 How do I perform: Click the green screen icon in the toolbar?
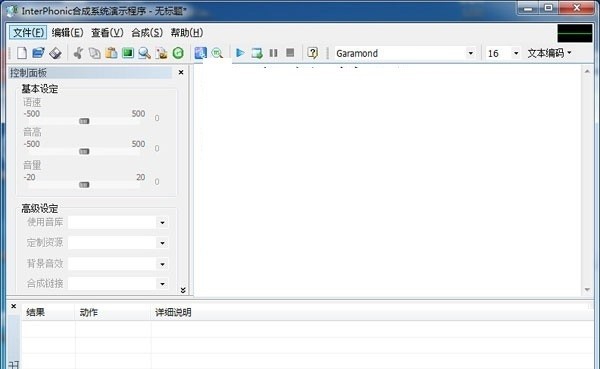(x=128, y=53)
